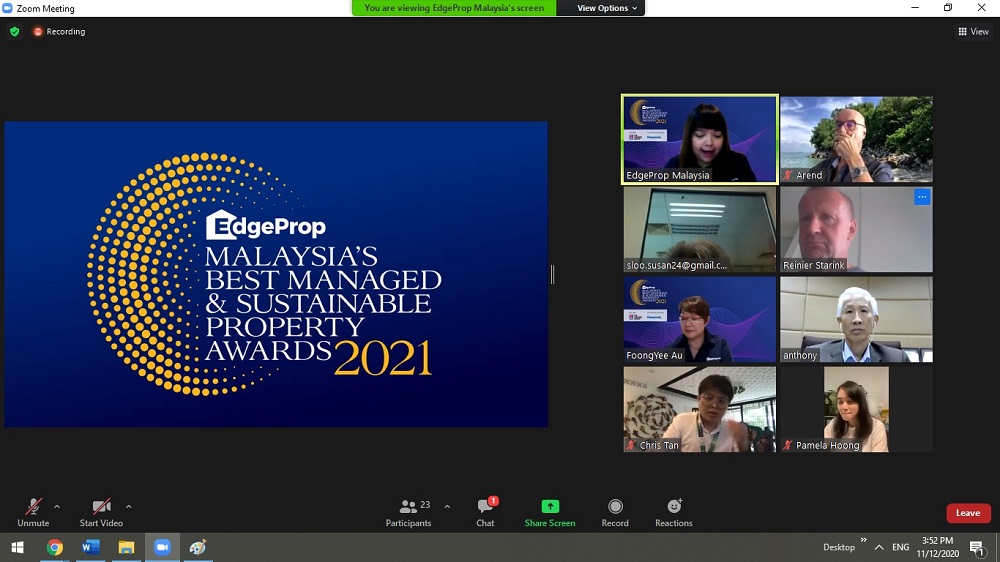Image resolution: width=1000 pixels, height=562 pixels.
Task: Select Pamela Hoong video tile
Action: click(x=856, y=409)
